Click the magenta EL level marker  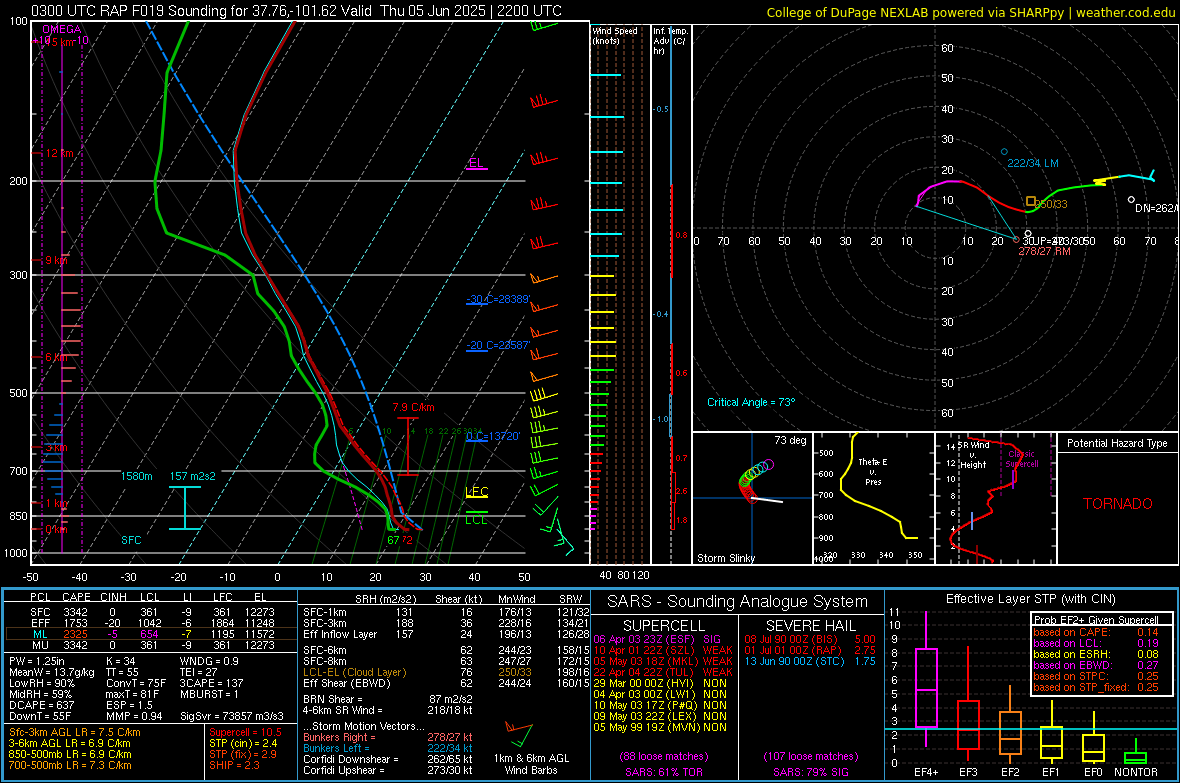pyautogui.click(x=476, y=163)
